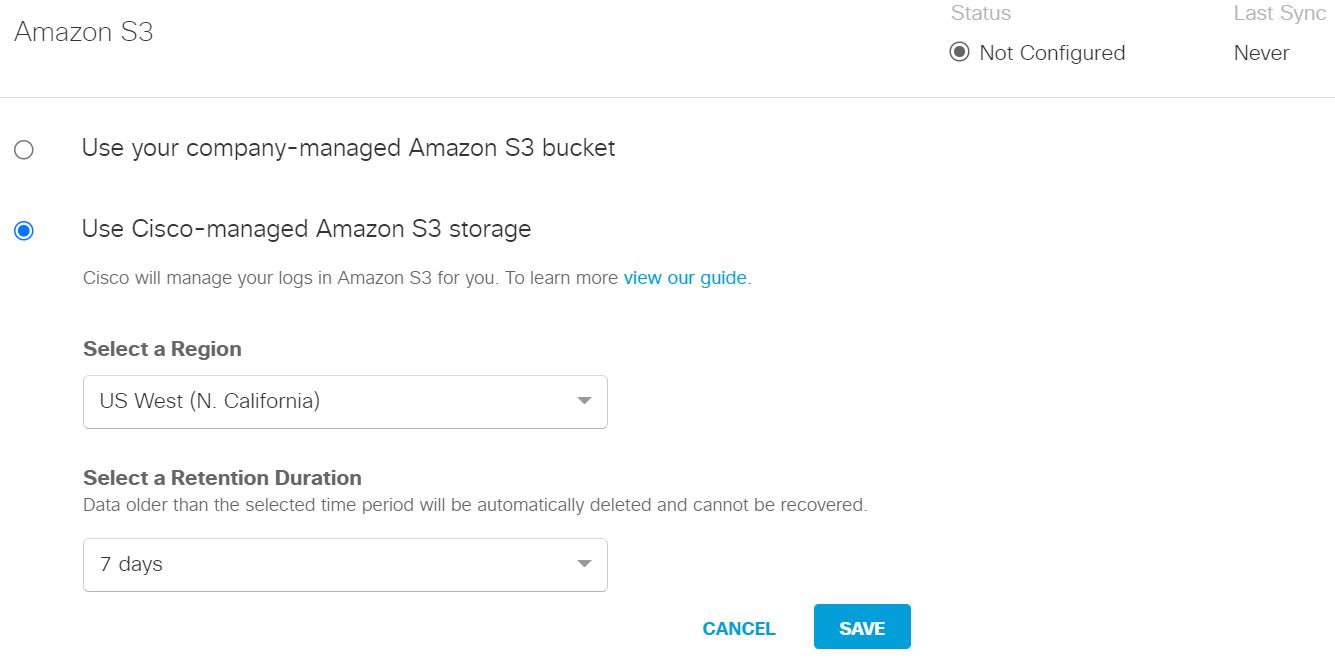Image resolution: width=1335 pixels, height=660 pixels.
Task: Click the data deletion warning text
Action: (x=475, y=505)
